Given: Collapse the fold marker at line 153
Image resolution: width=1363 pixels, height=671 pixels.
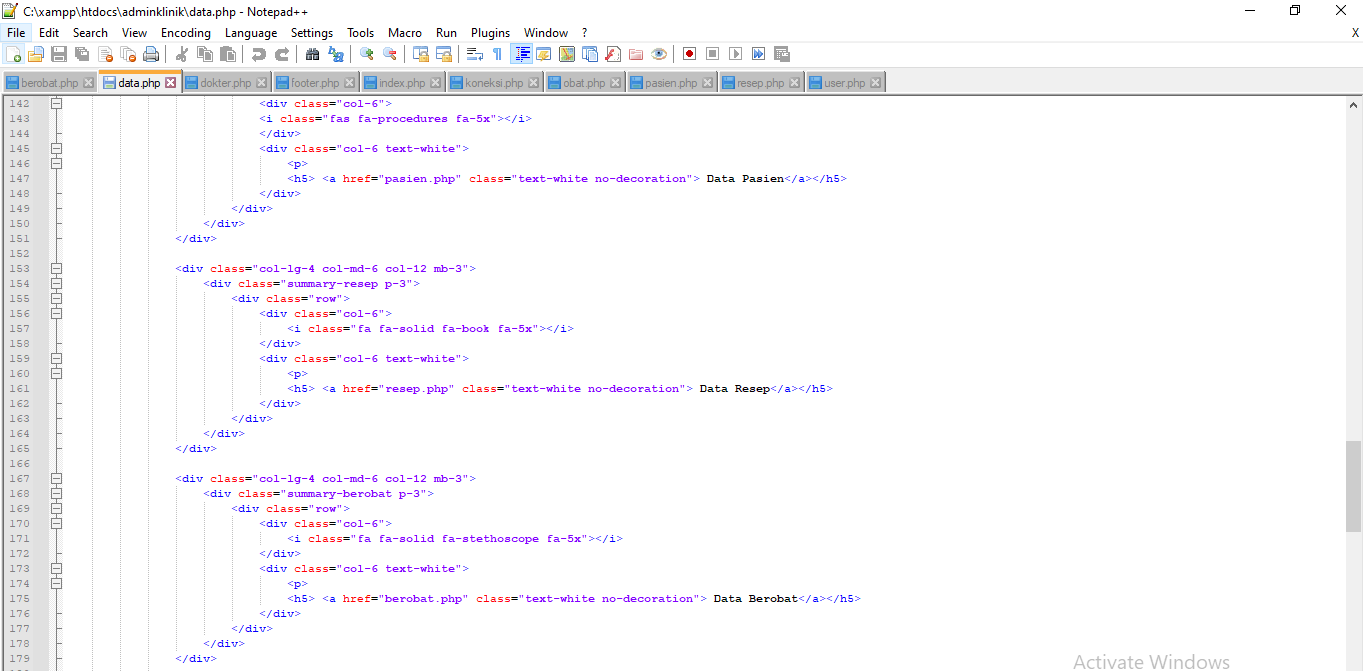Looking at the screenshot, I should [57, 268].
